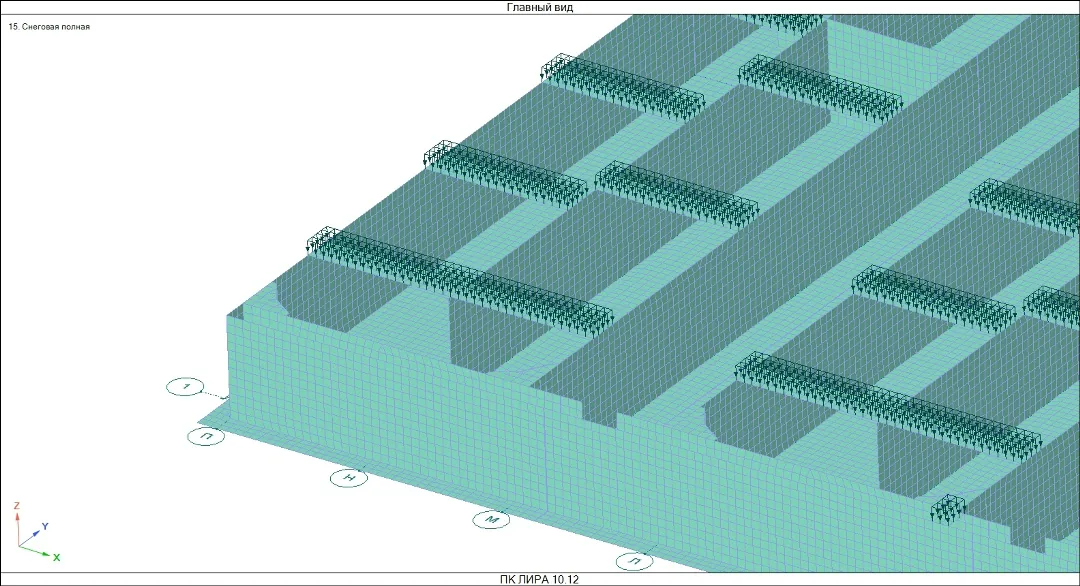Viewport: 1080px width, 586px height.
Task: Select the "15. Снеговая полная" load case label
Action: click(x=49, y=27)
